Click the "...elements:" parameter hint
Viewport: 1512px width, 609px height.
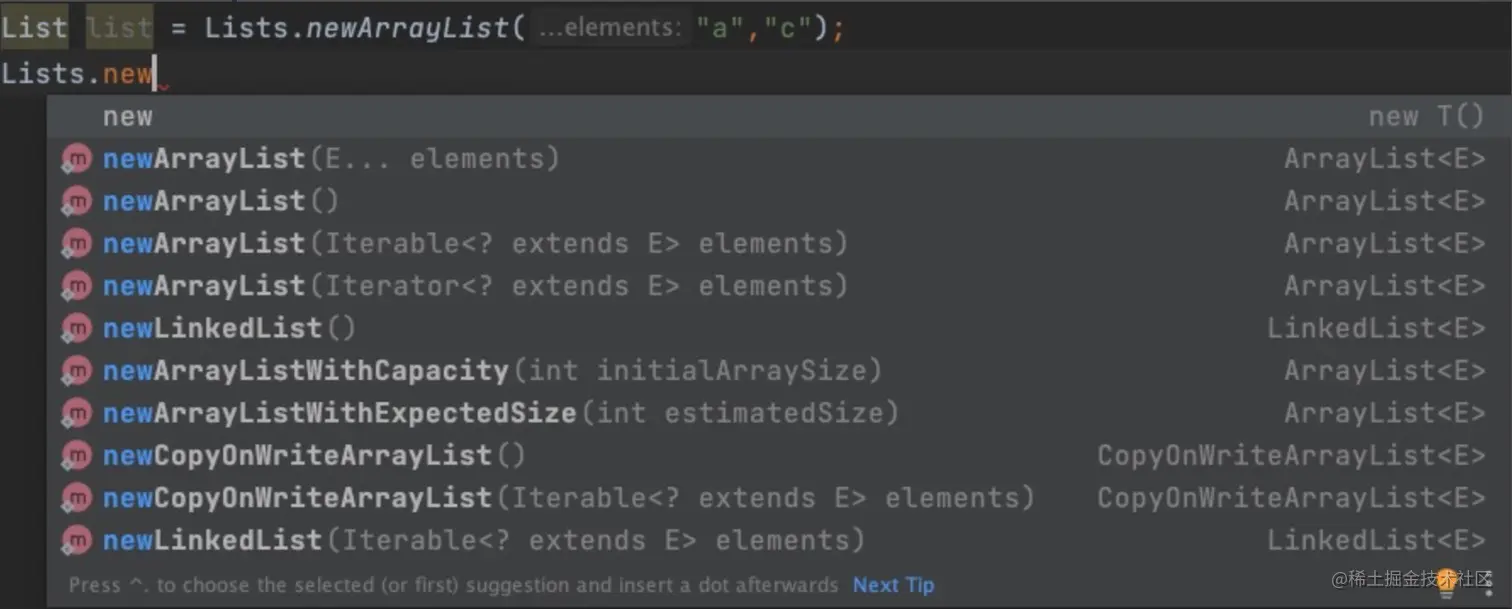click(x=610, y=28)
